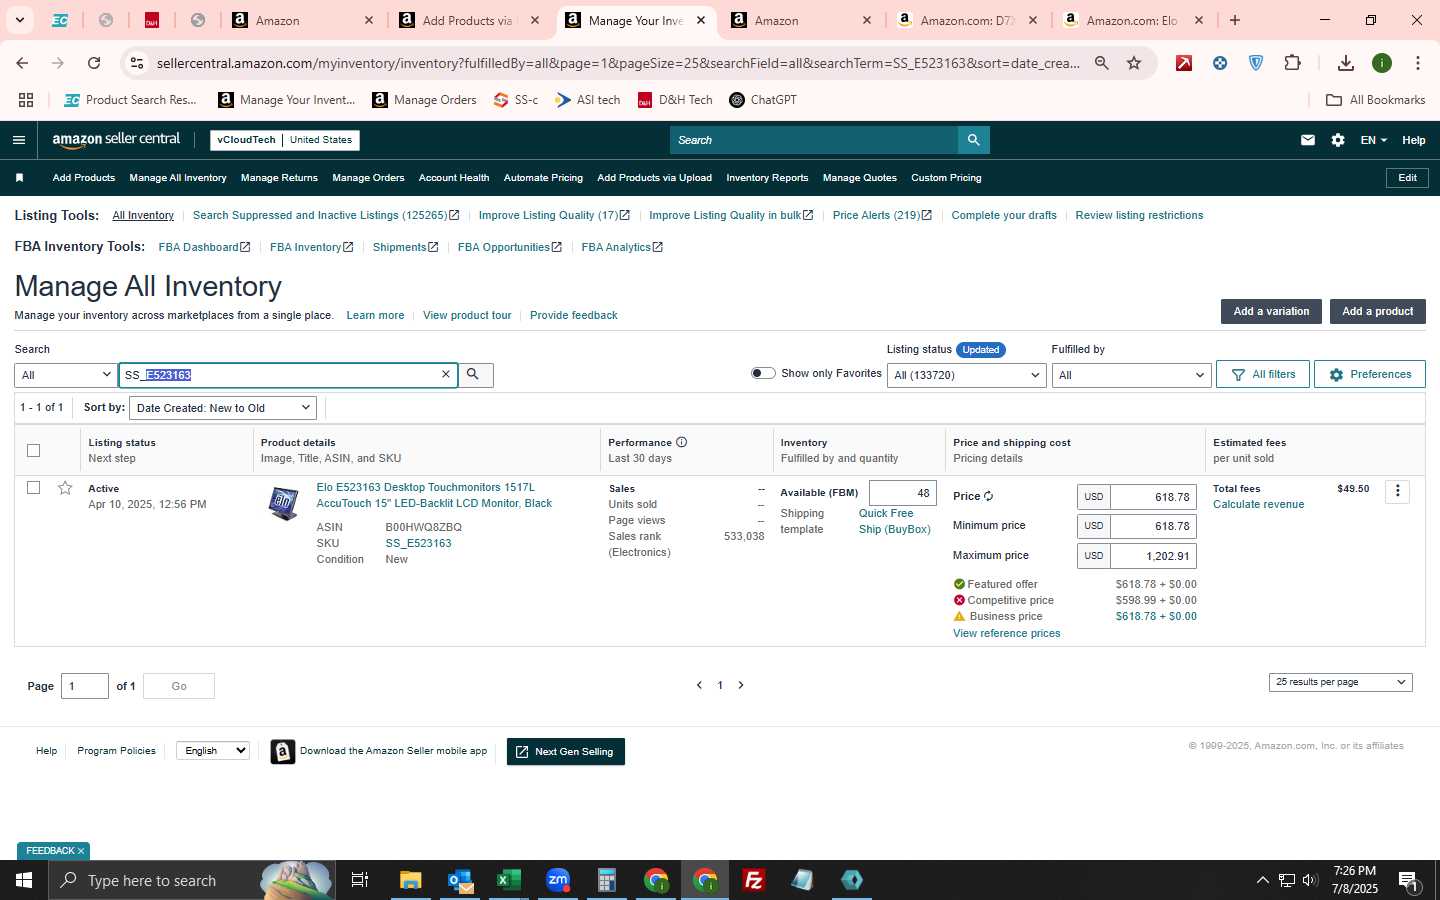
Task: Click the Elo monitor product thumbnail
Action: (283, 502)
